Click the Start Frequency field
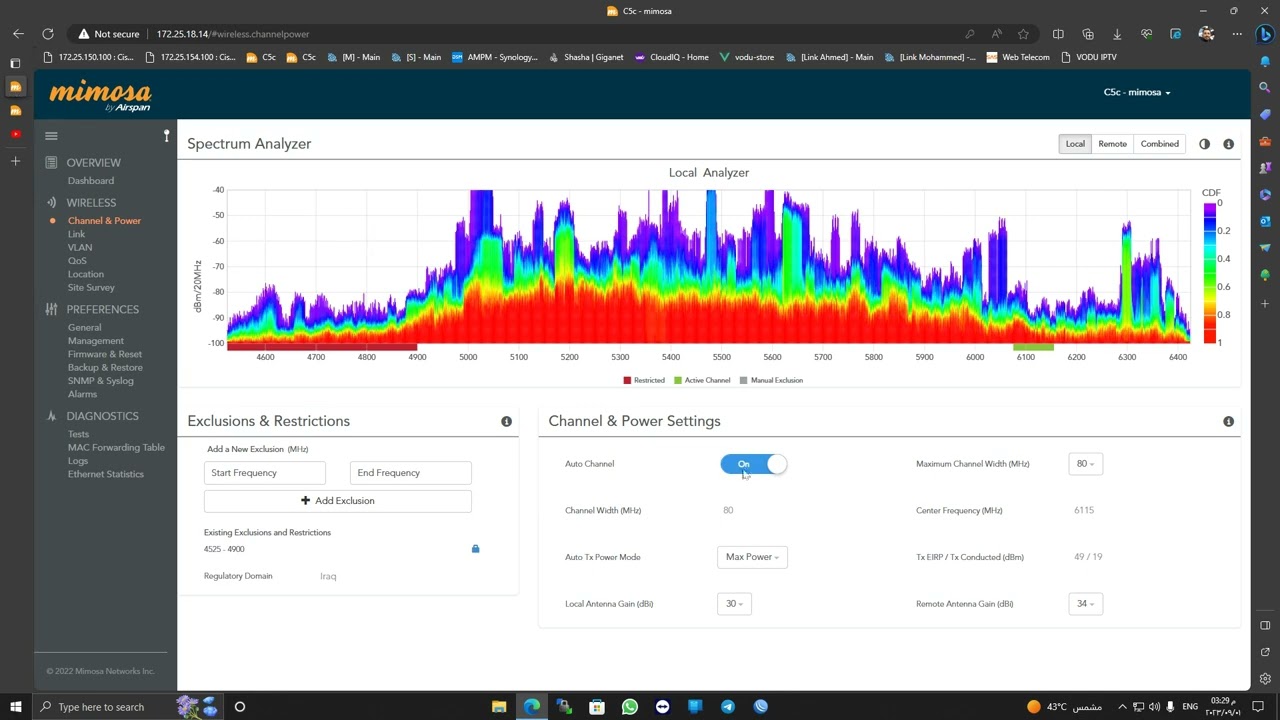Viewport: 1280px width, 720px height. (x=265, y=473)
